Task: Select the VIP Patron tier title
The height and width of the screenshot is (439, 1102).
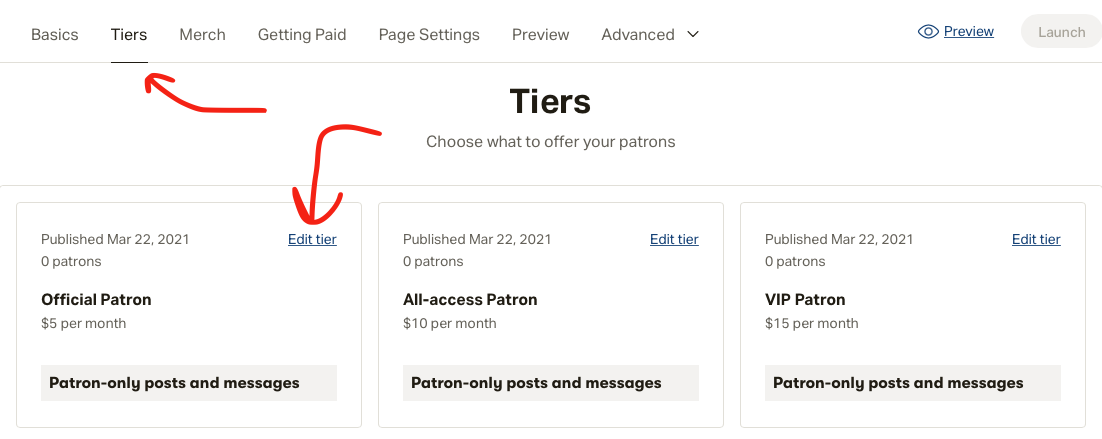Action: (805, 299)
